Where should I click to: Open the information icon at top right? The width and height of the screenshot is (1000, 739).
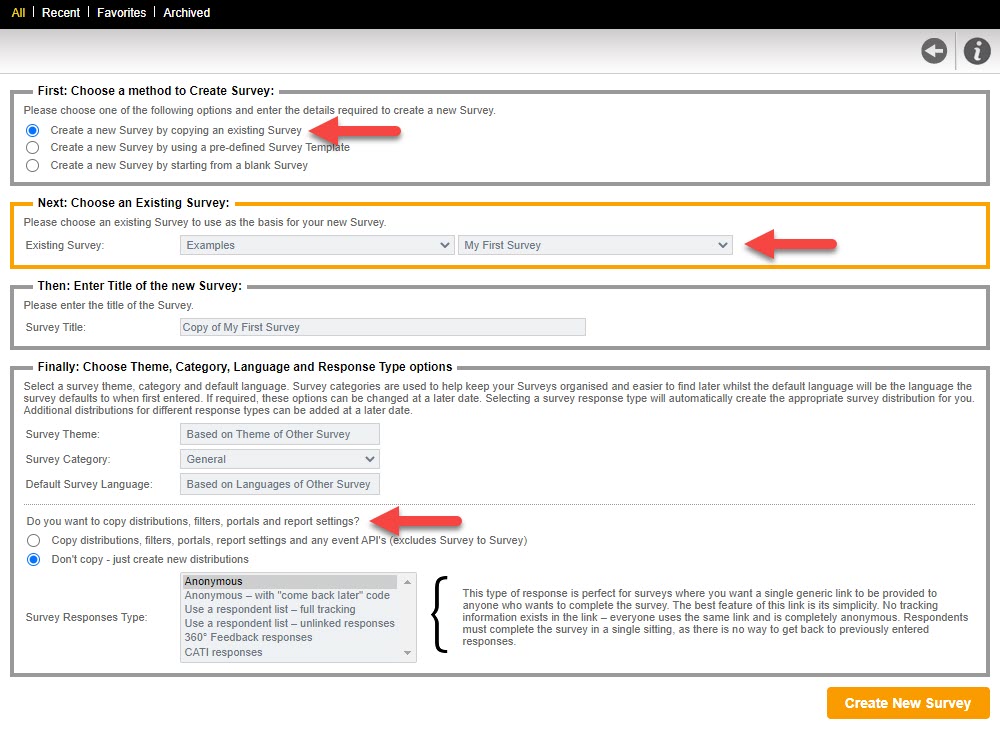click(977, 51)
